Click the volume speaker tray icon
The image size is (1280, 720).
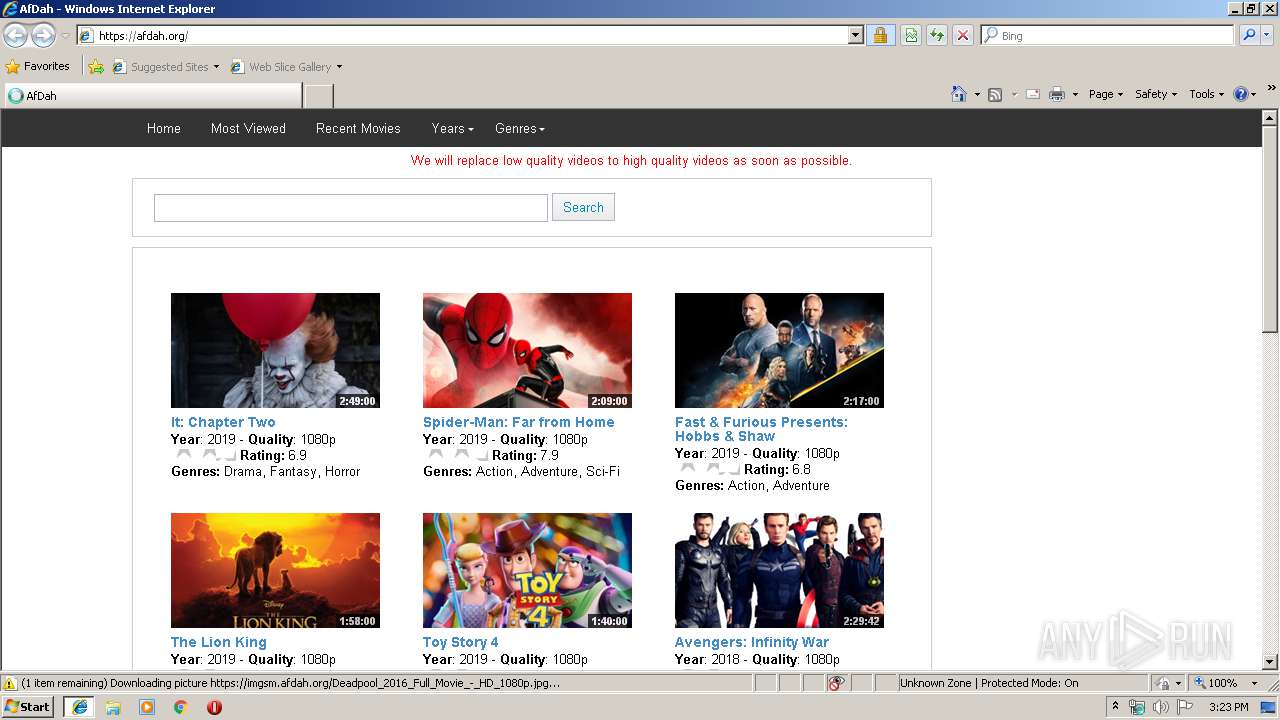(1160, 707)
